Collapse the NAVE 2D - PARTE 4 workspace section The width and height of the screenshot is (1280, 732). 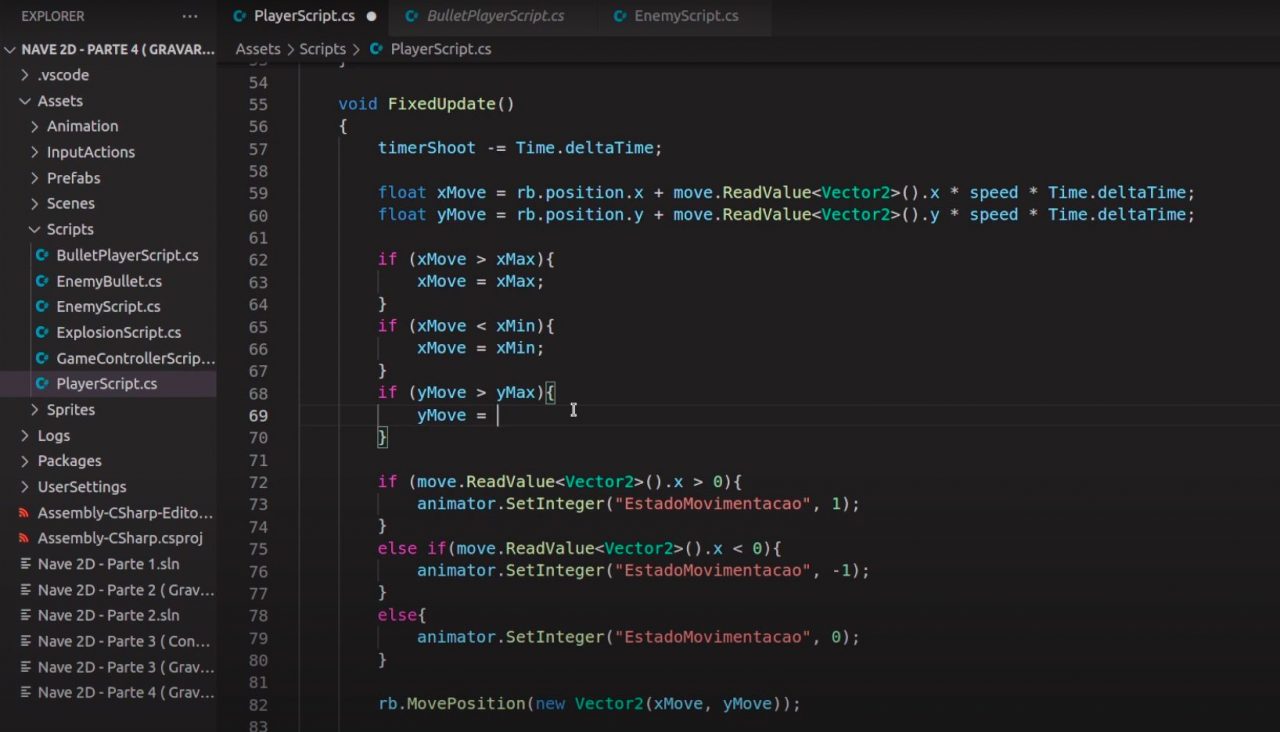pos(10,48)
